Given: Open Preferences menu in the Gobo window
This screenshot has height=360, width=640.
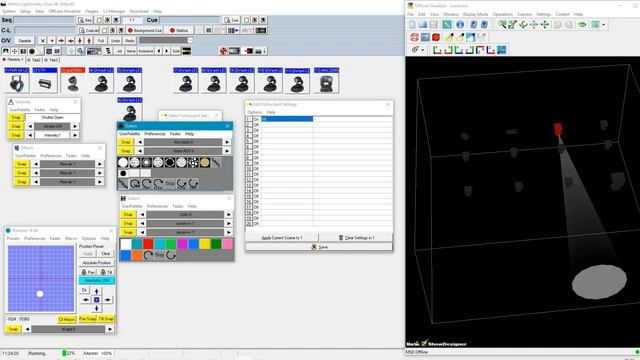Looking at the screenshot, I should pyautogui.click(x=155, y=134).
